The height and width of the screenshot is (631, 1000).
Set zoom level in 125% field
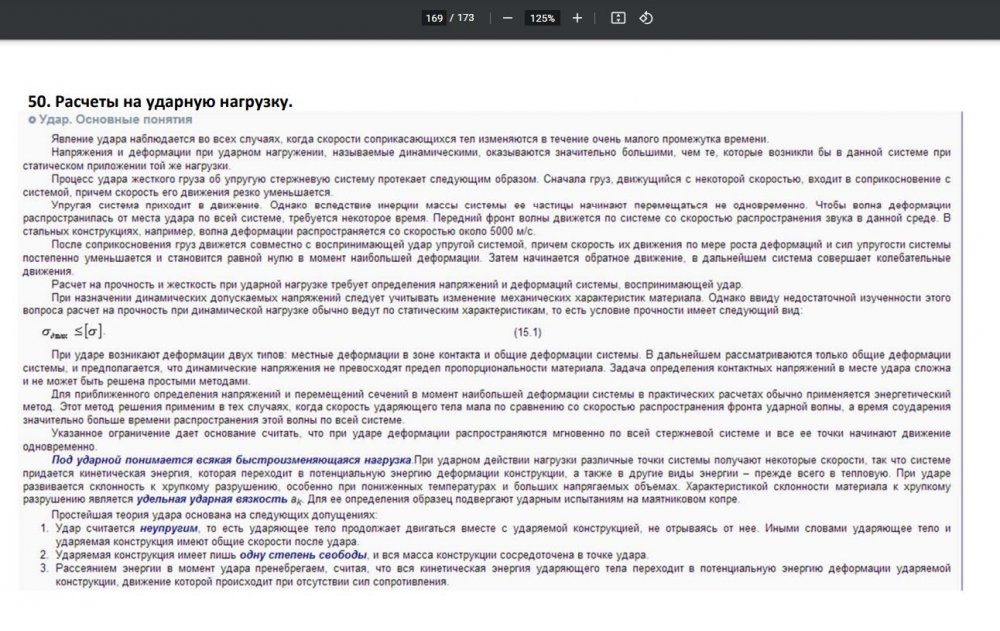coord(542,18)
